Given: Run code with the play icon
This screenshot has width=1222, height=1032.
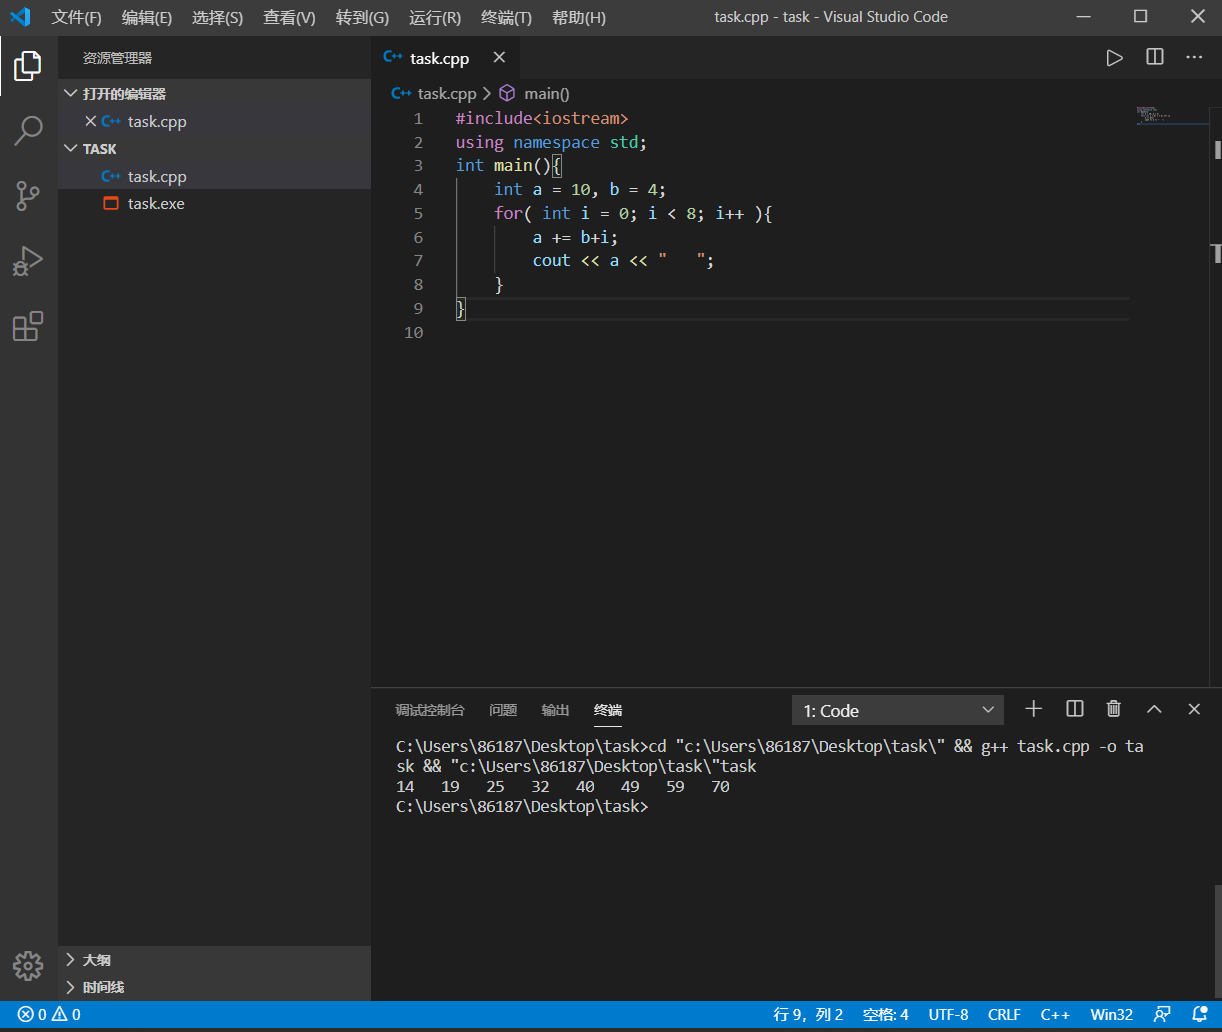Looking at the screenshot, I should point(1114,58).
